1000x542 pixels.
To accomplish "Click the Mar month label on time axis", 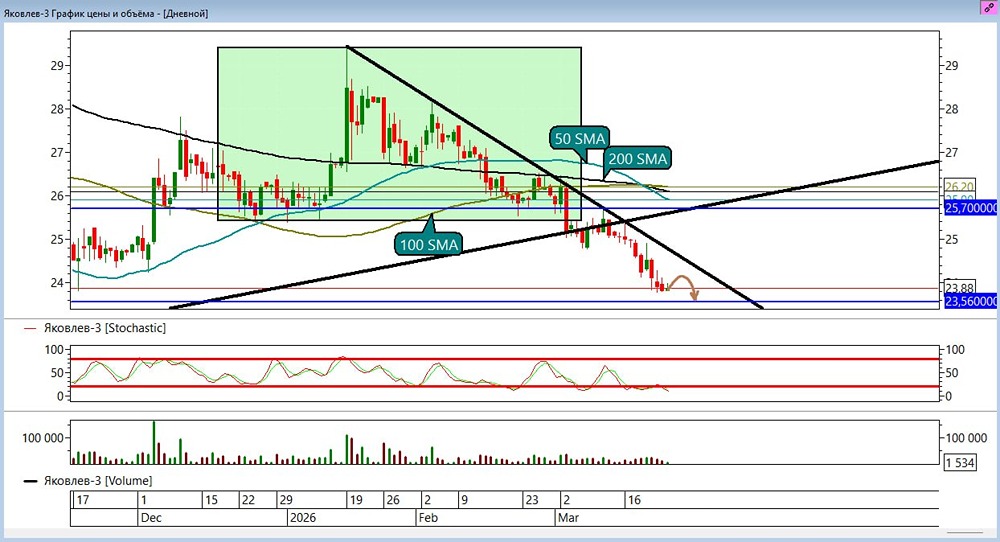I will pyautogui.click(x=568, y=517).
